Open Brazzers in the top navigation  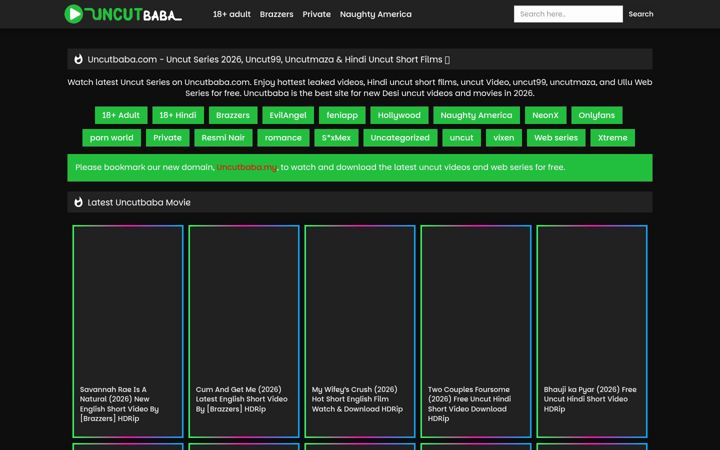point(276,14)
